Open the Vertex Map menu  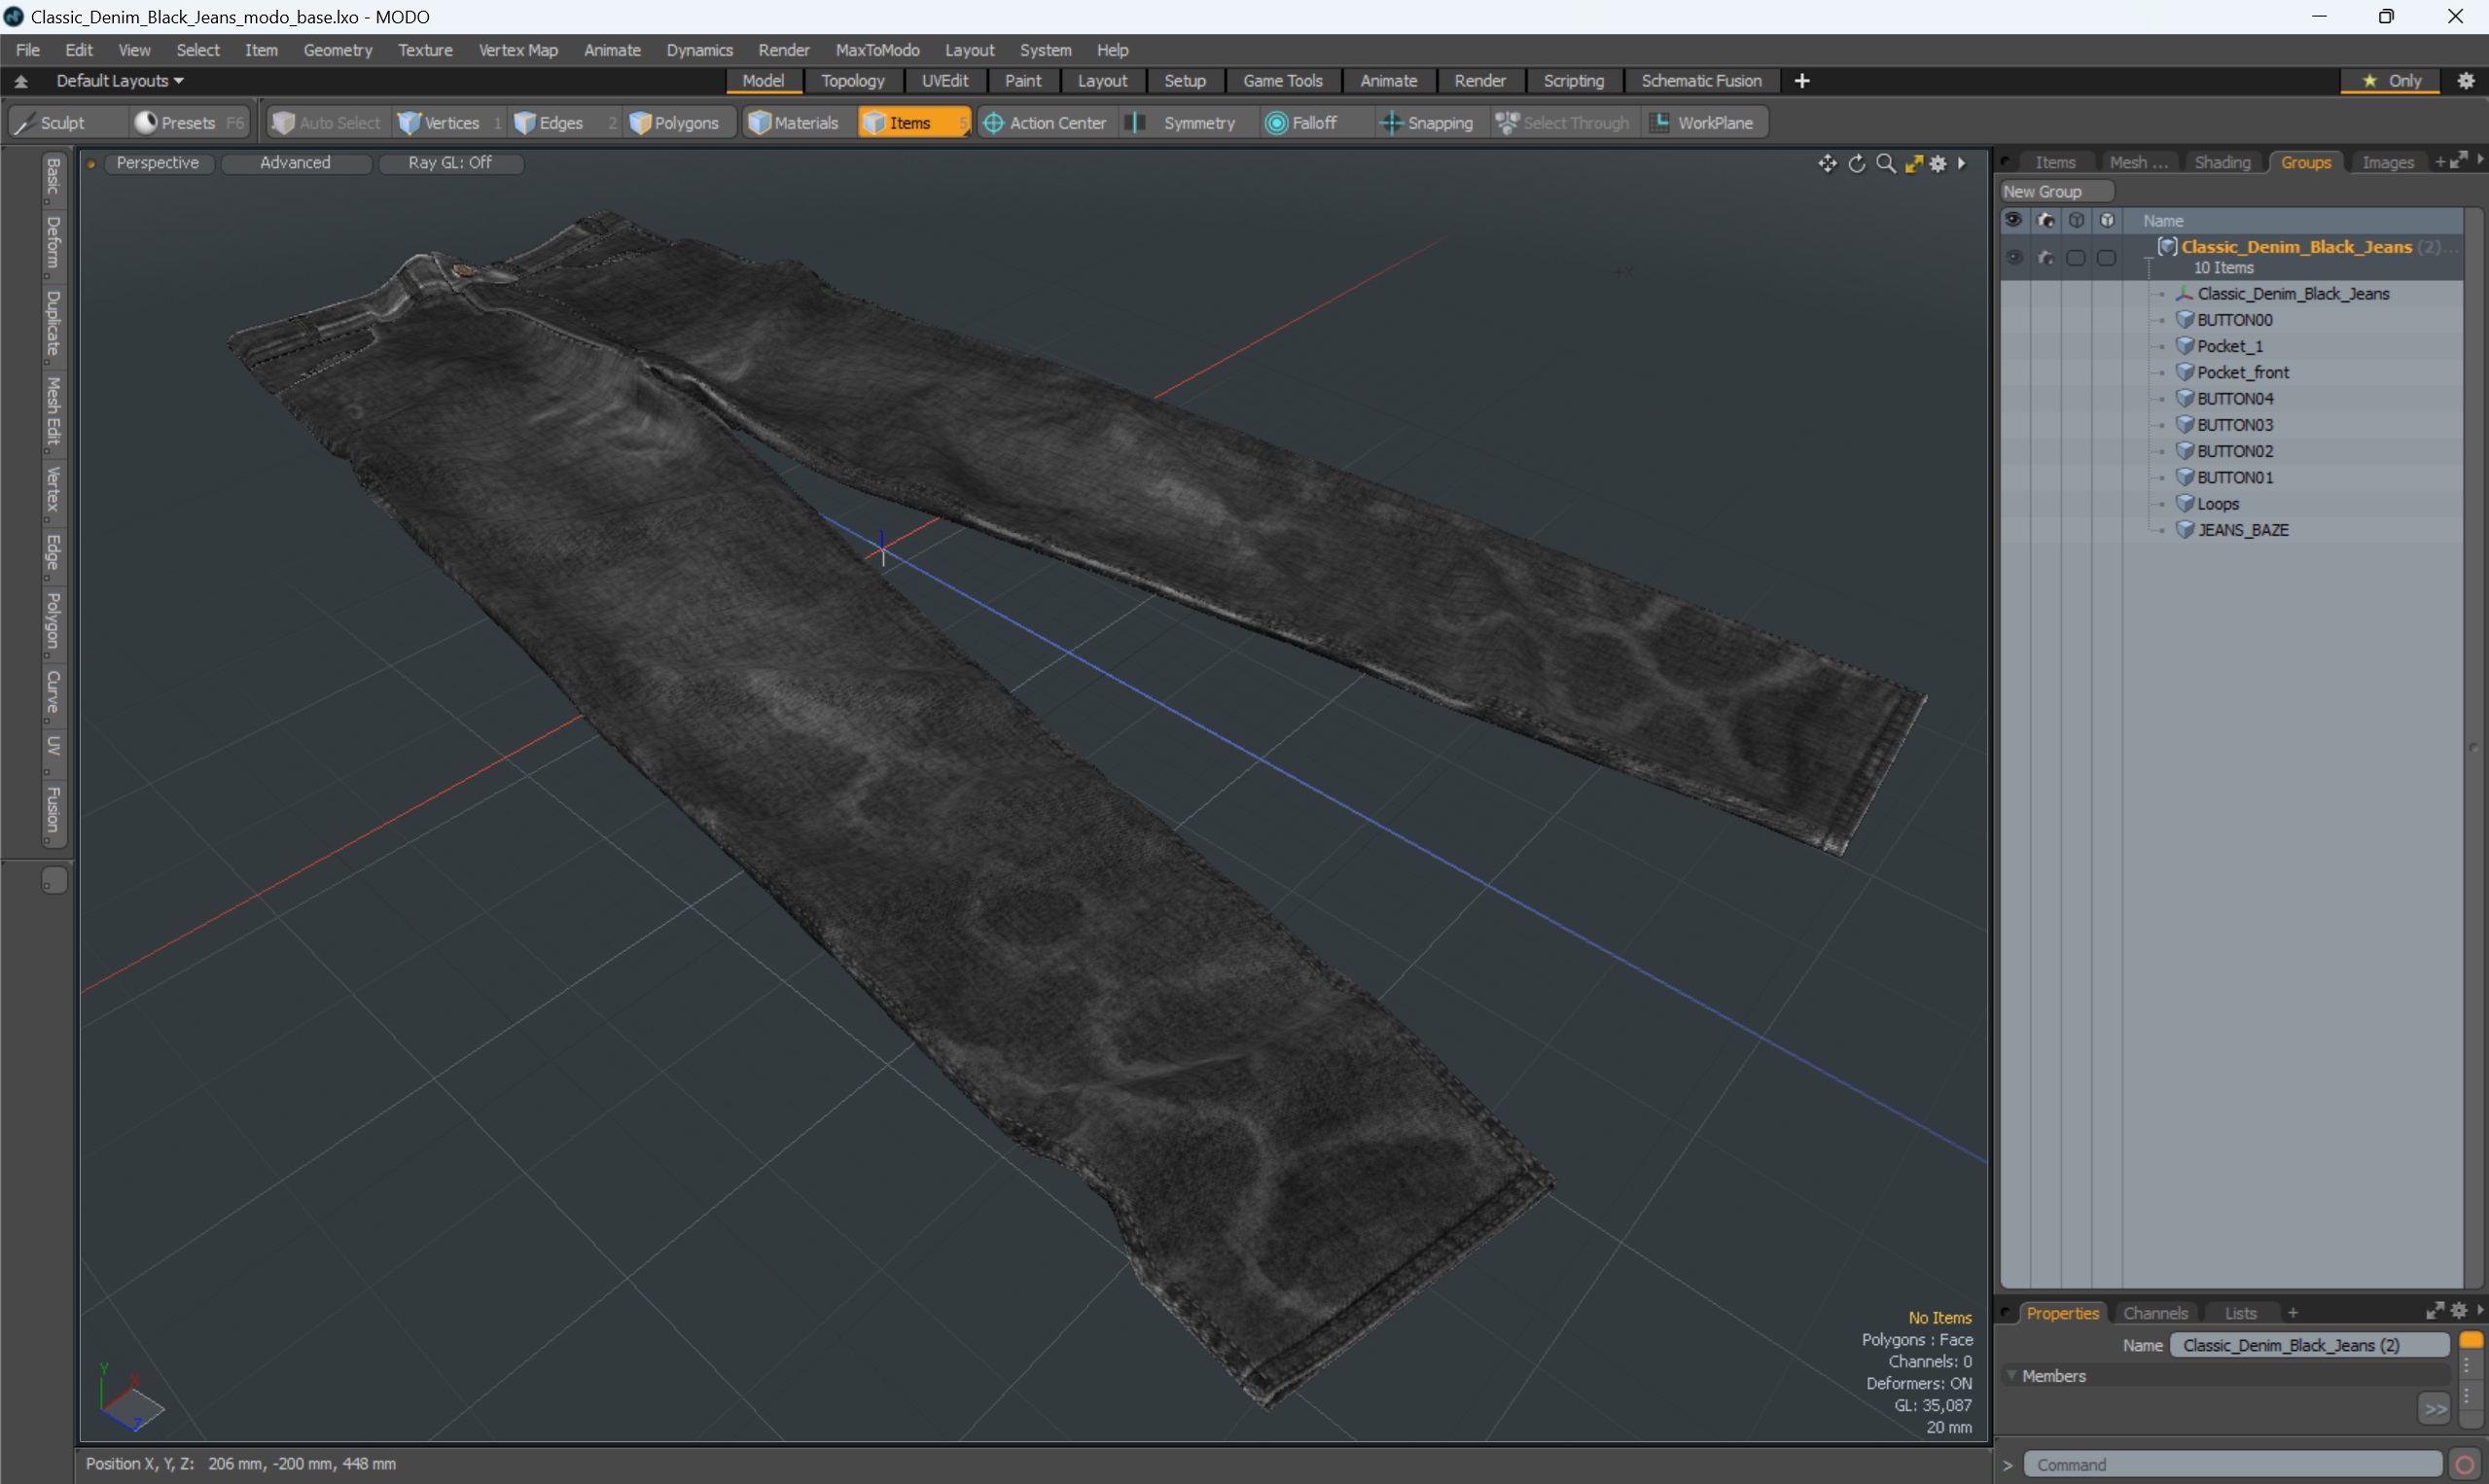pos(518,49)
